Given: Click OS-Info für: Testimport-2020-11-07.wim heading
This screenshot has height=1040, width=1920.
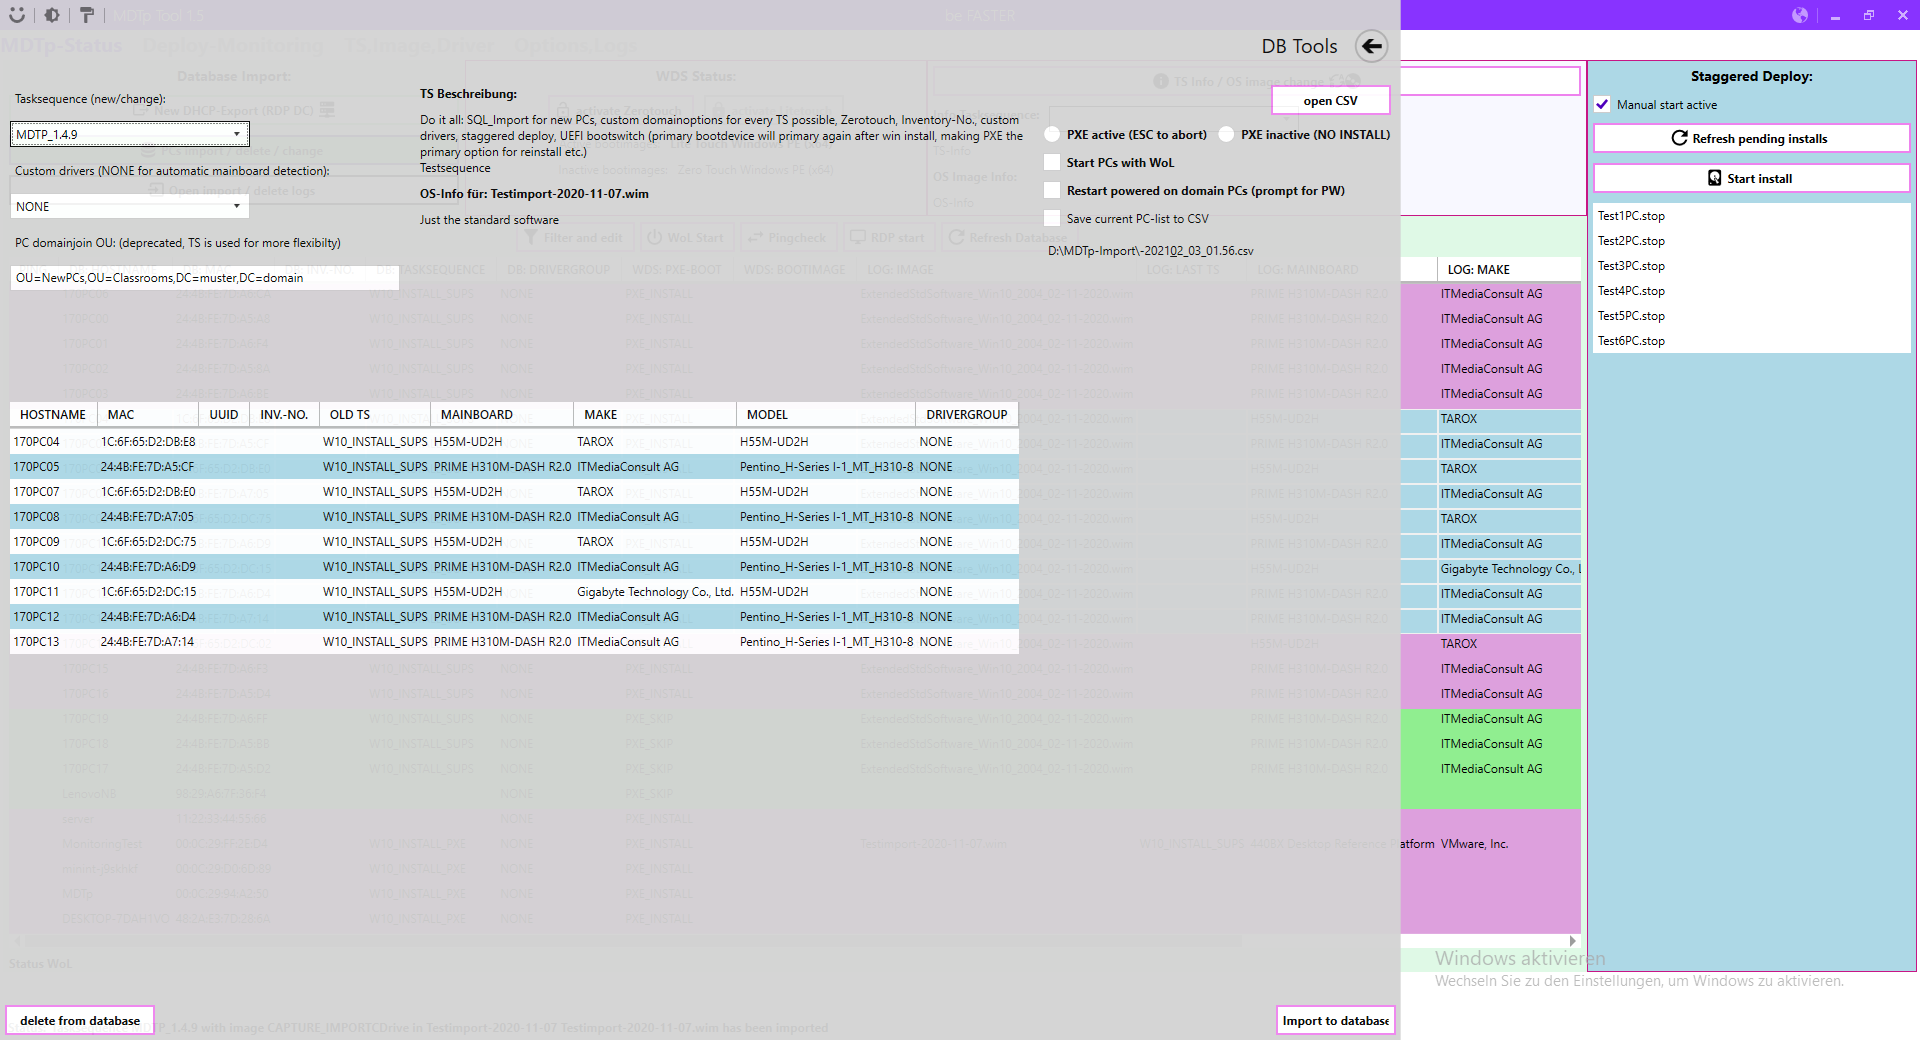Looking at the screenshot, I should pyautogui.click(x=534, y=194).
